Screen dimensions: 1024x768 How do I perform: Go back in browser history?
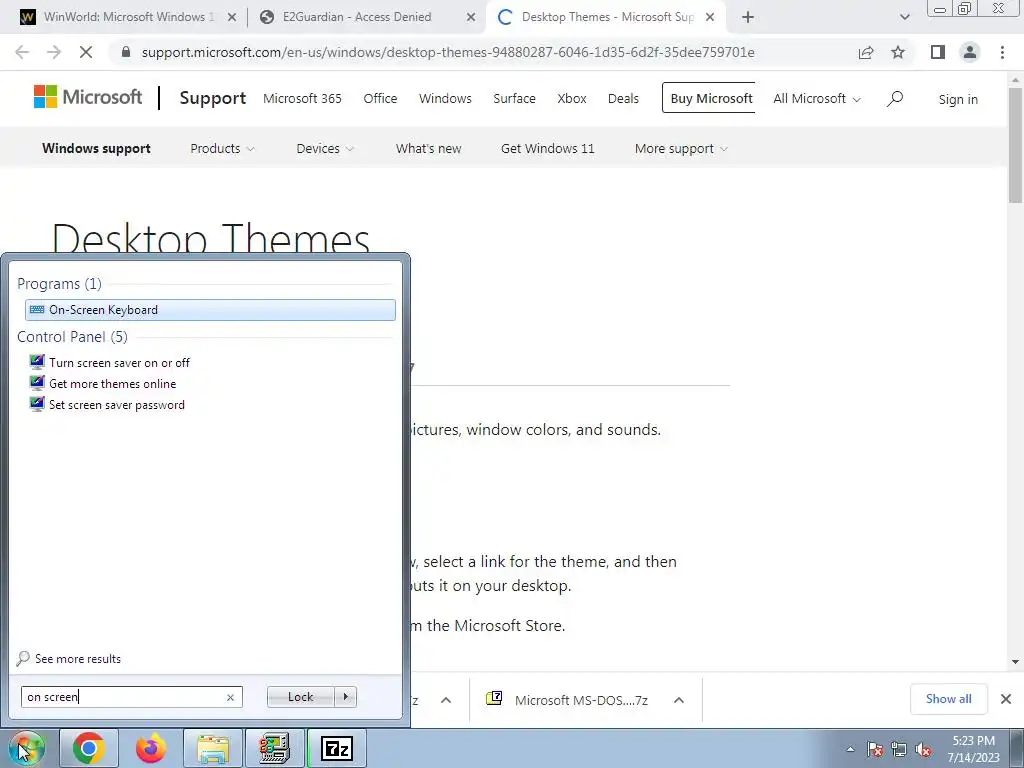22,52
